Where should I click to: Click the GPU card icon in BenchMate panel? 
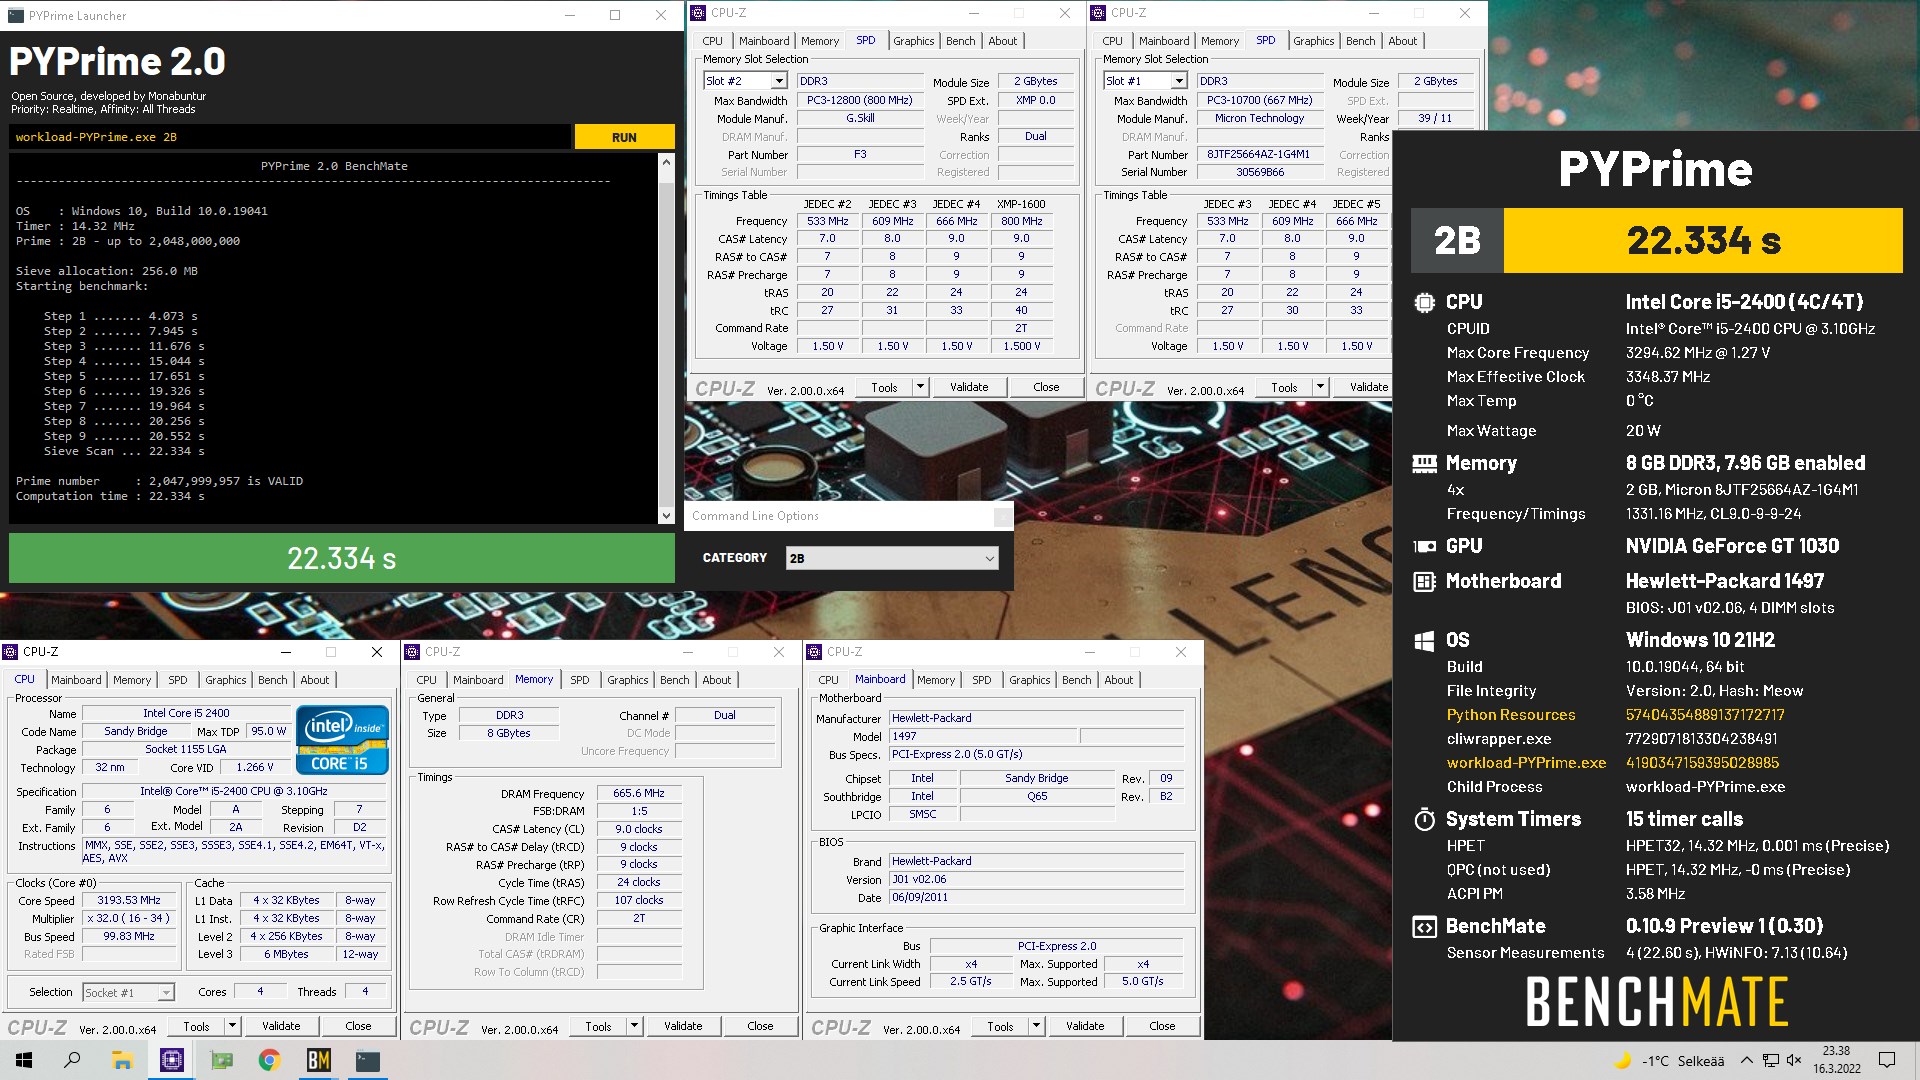(x=1424, y=546)
